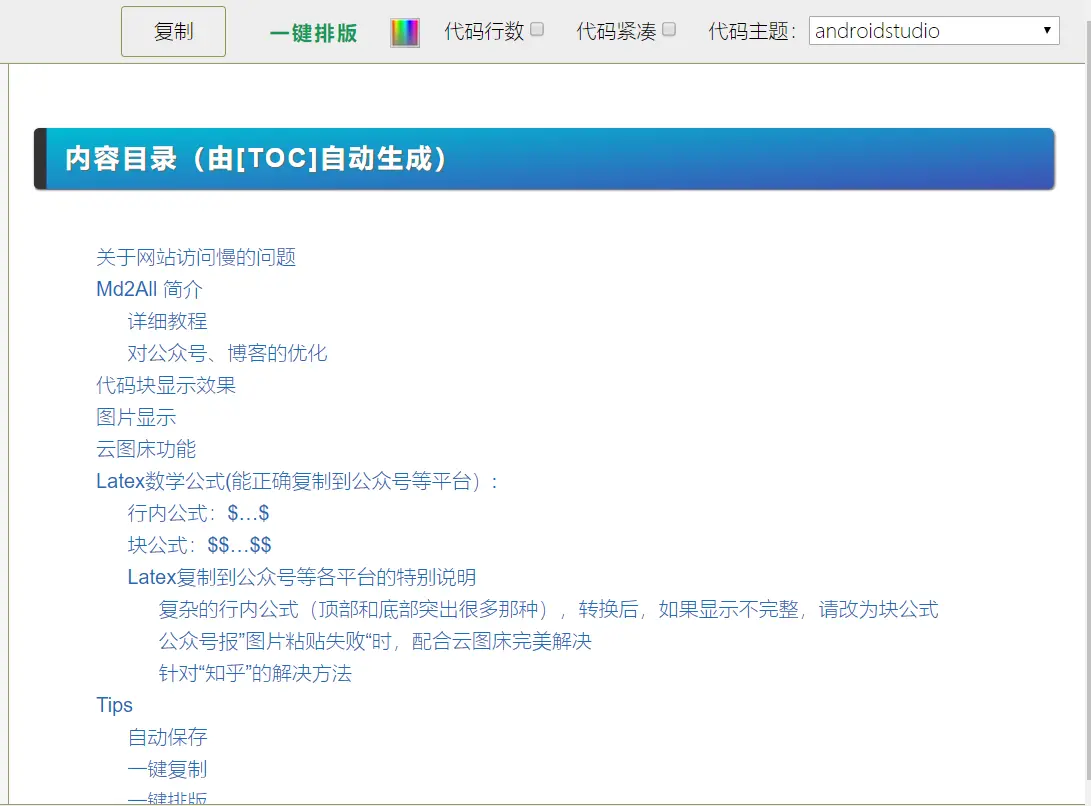Enable the 代码行数 checkbox

[537, 29]
